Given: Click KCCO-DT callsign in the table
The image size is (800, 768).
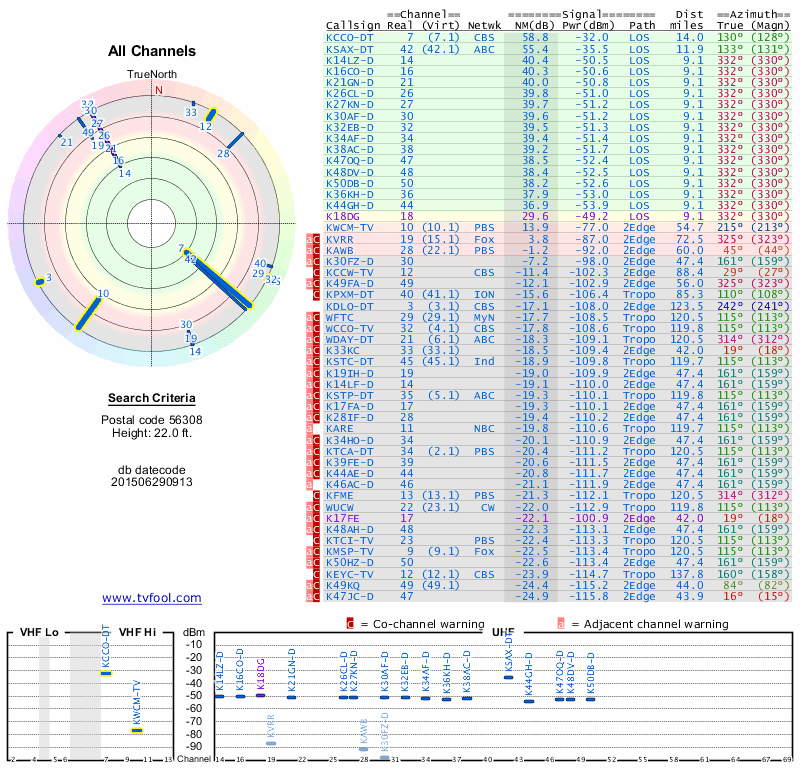Looking at the screenshot, I should point(350,38).
